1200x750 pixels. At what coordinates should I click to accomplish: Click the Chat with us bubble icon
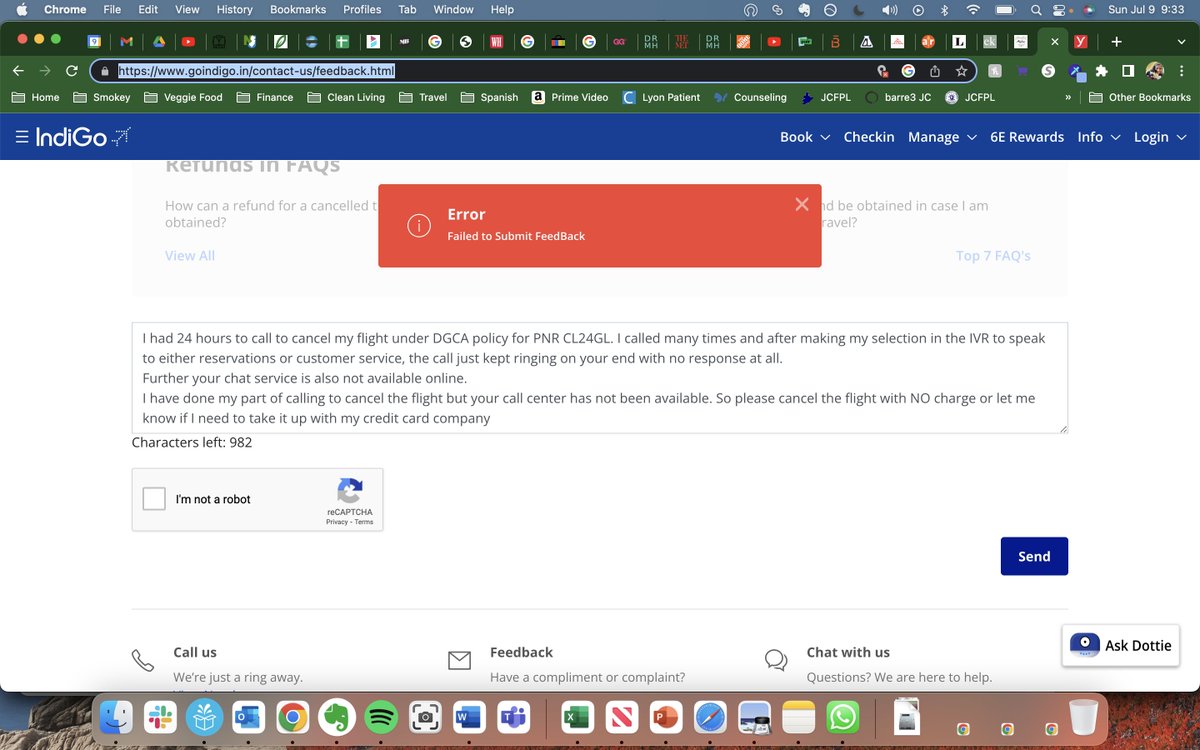pyautogui.click(x=776, y=661)
